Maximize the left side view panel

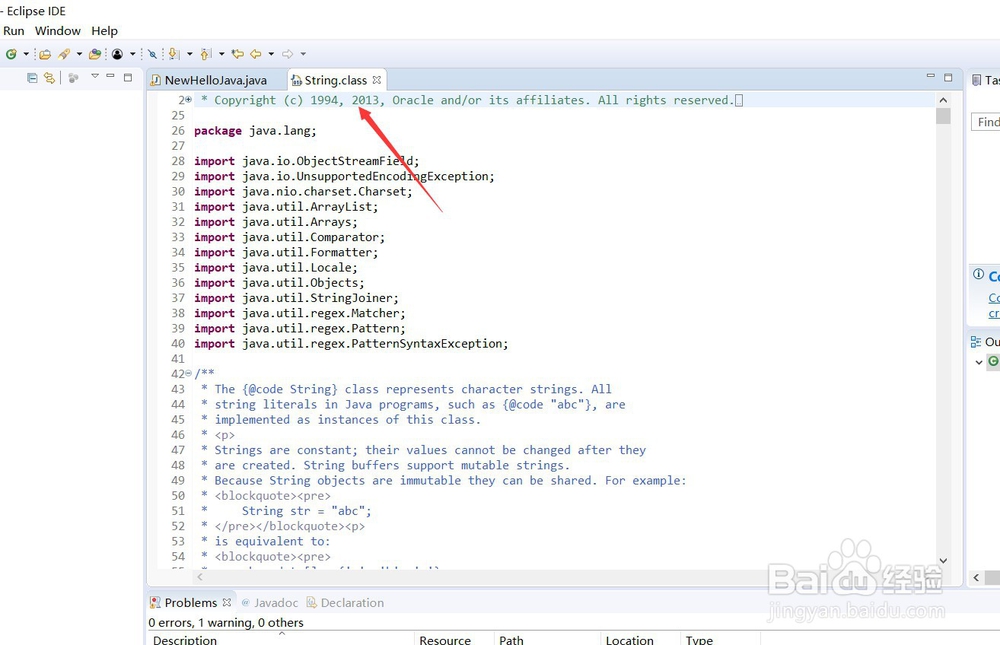point(128,77)
